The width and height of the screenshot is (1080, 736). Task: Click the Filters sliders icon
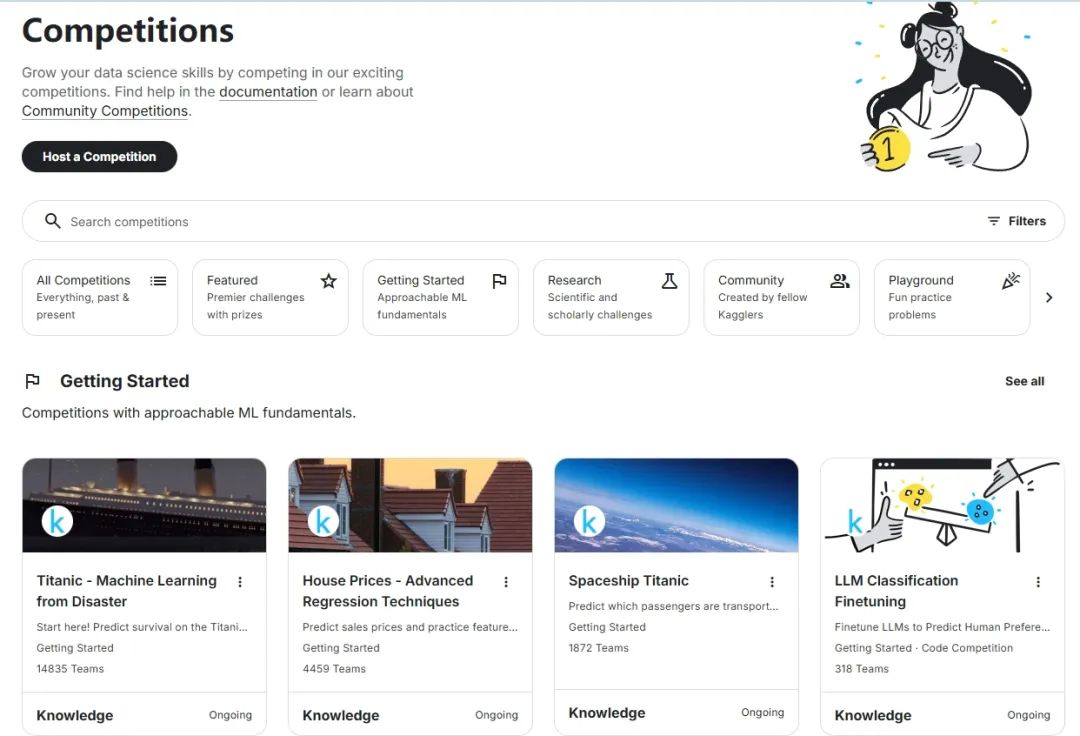point(993,221)
